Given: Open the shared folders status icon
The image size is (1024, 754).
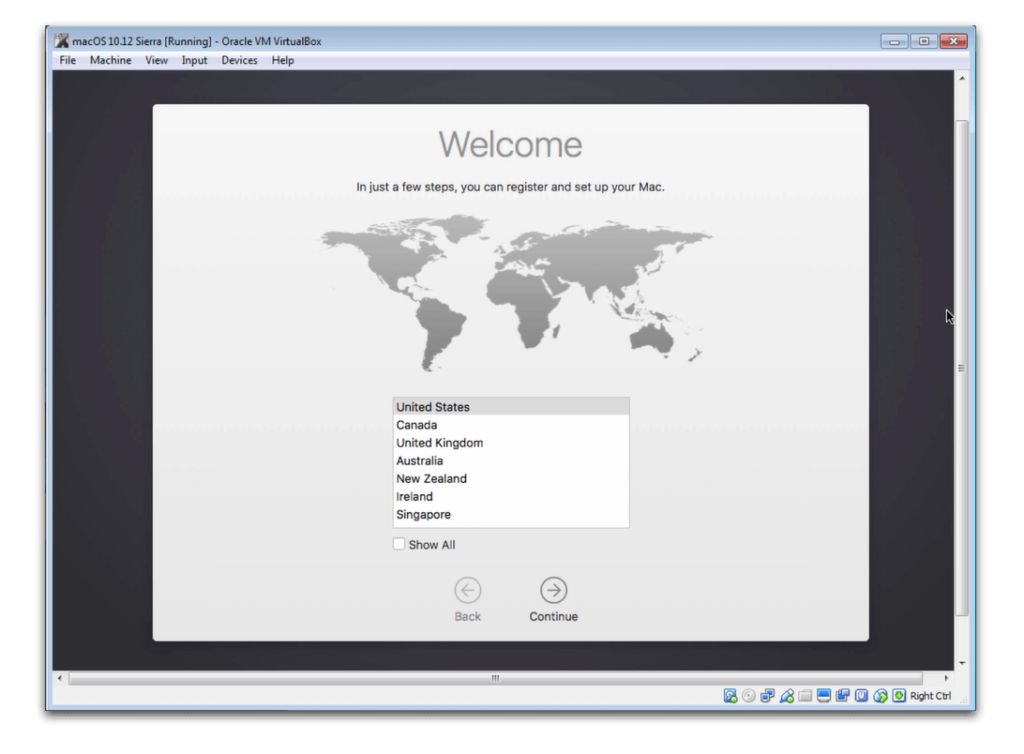Looking at the screenshot, I should [x=806, y=696].
